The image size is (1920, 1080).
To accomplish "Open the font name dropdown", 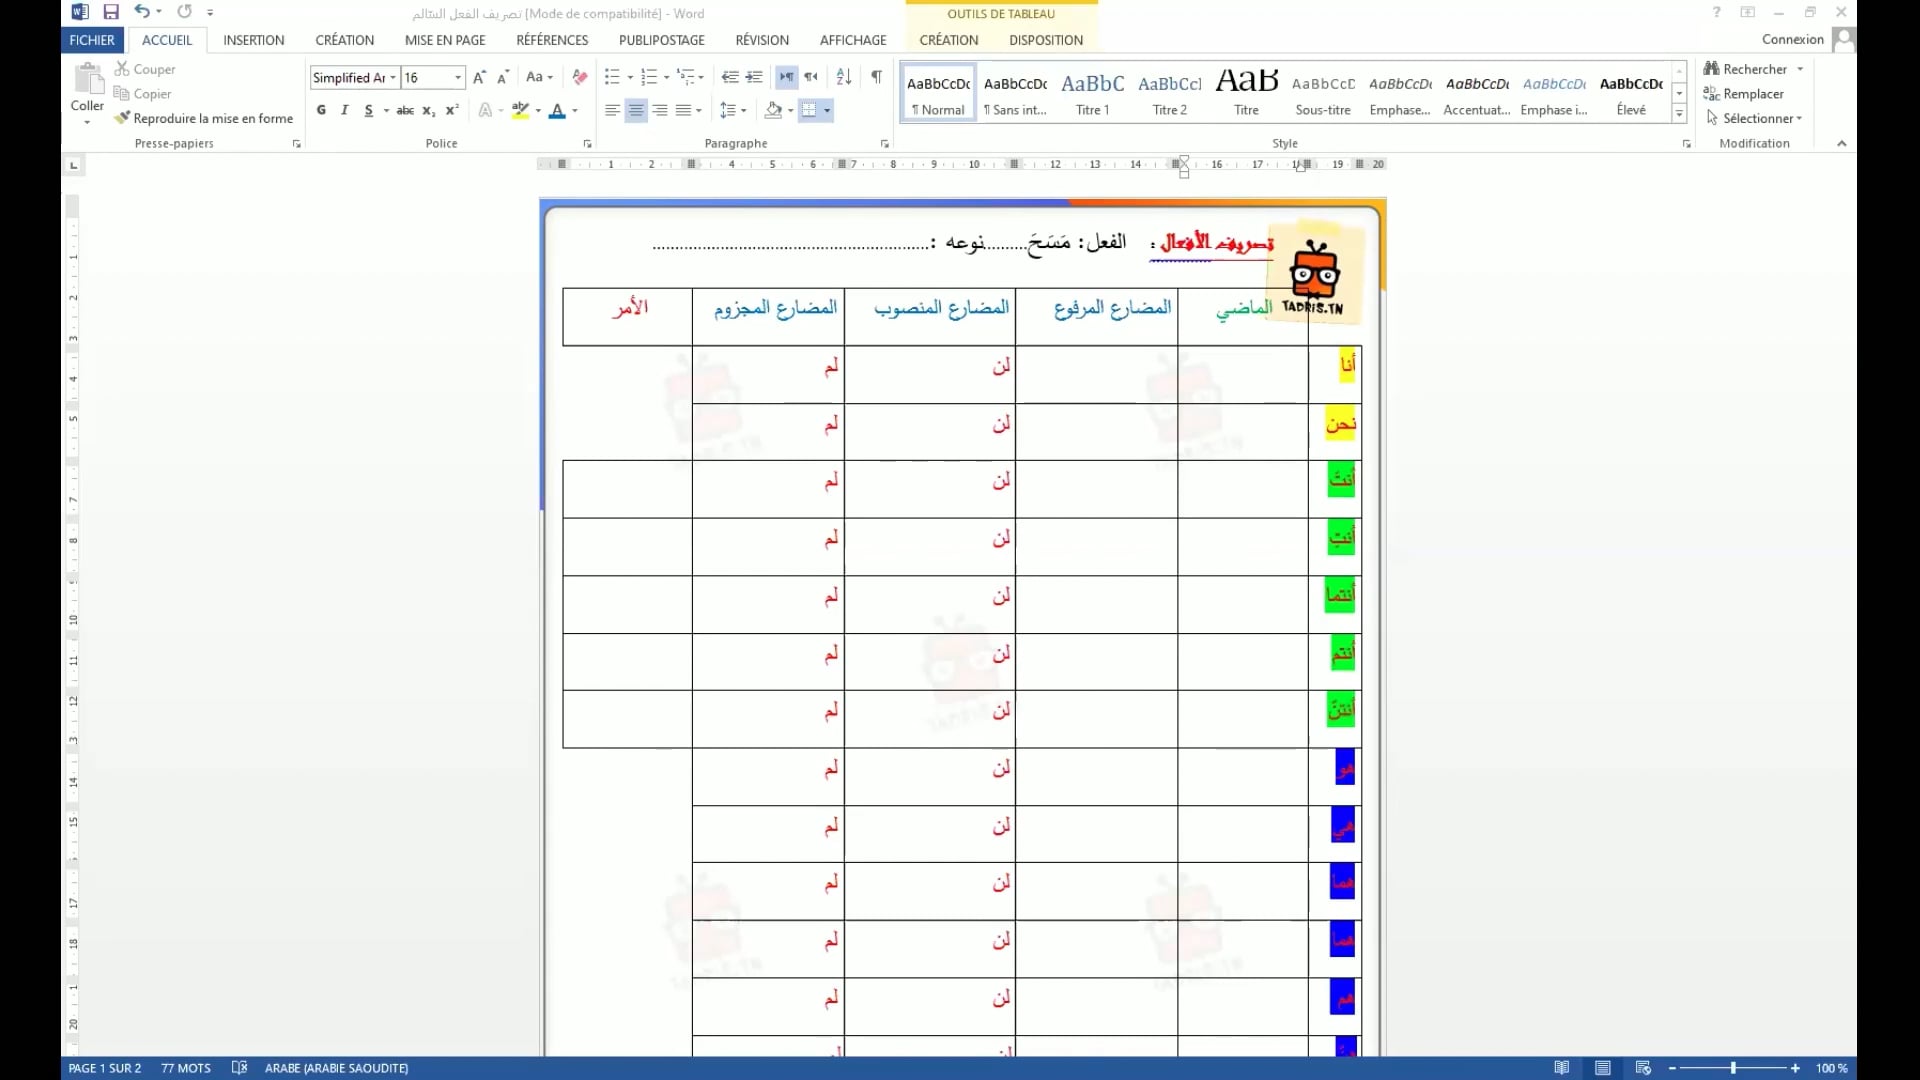I will (x=393, y=78).
